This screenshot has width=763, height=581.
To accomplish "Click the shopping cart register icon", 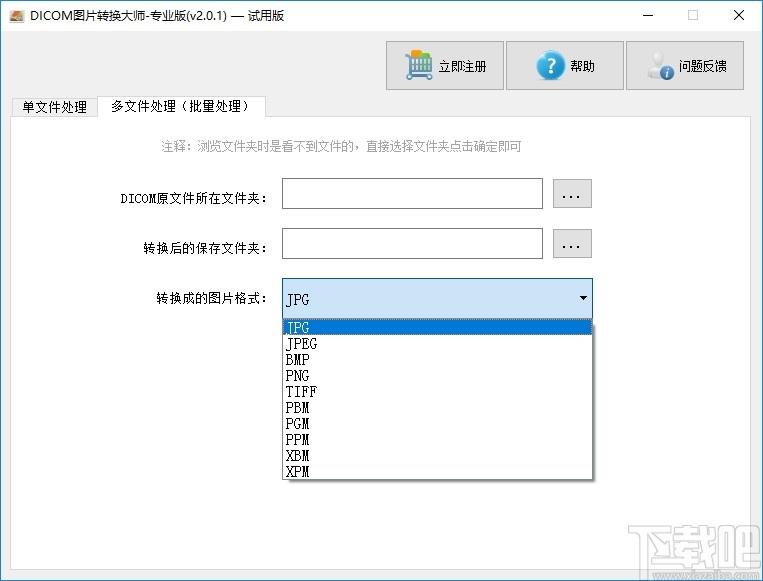I will 418,65.
